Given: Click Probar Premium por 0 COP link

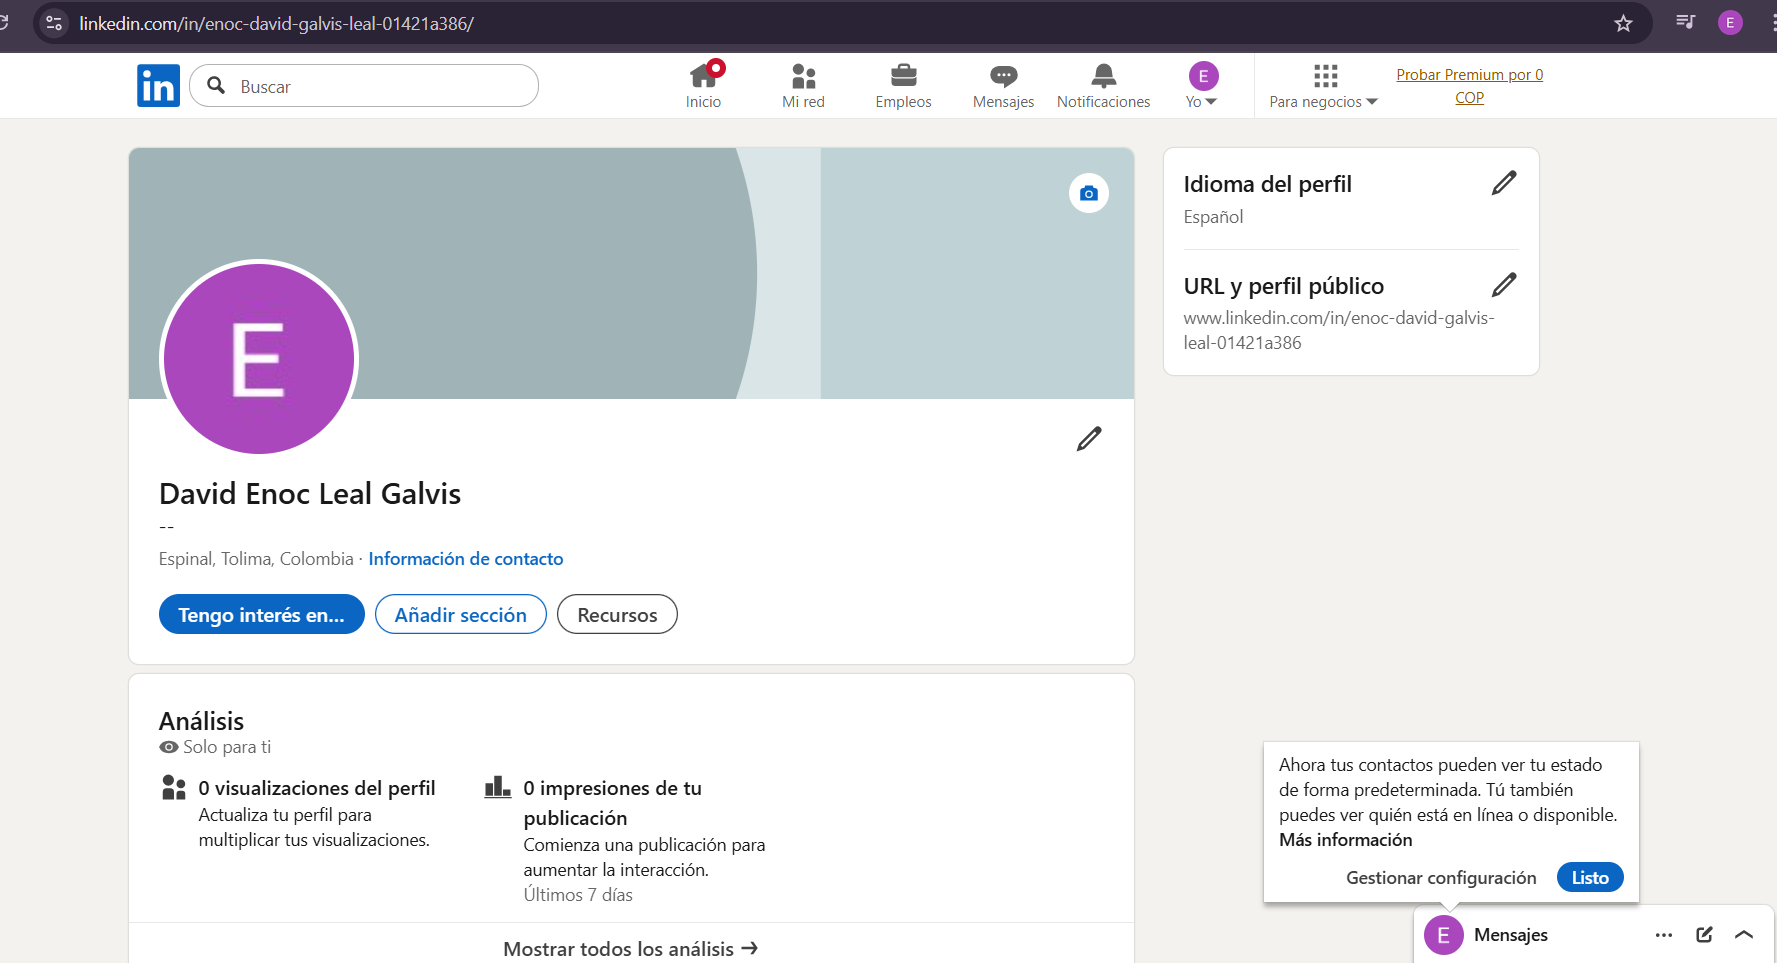Looking at the screenshot, I should (x=1469, y=86).
